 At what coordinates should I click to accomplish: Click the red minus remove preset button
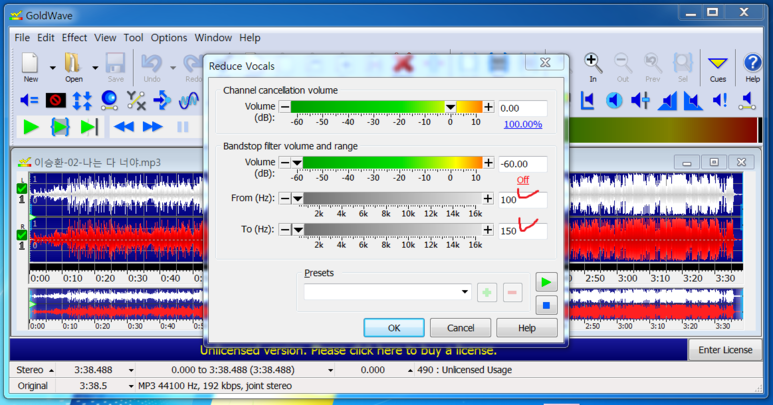point(512,292)
